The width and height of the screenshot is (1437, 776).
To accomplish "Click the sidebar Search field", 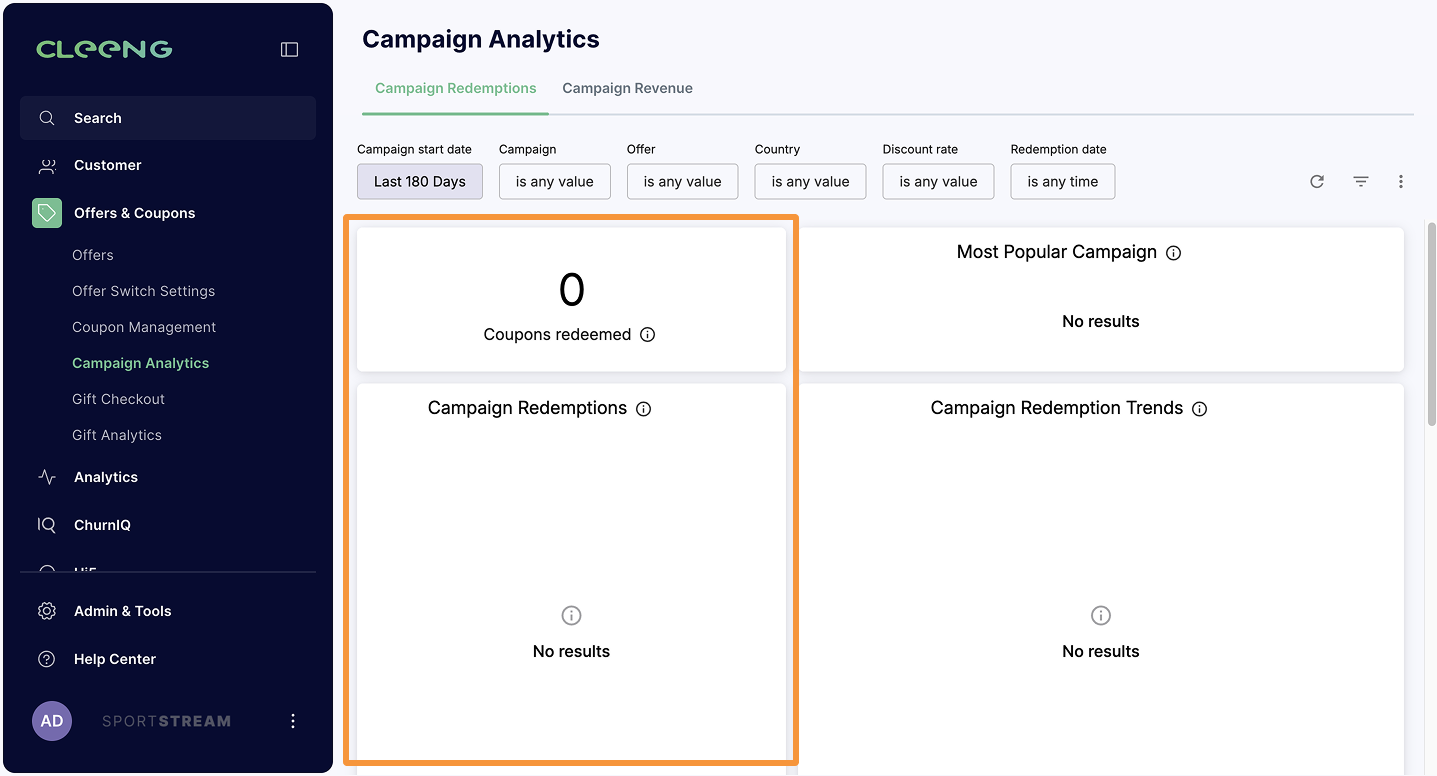I will (x=168, y=118).
